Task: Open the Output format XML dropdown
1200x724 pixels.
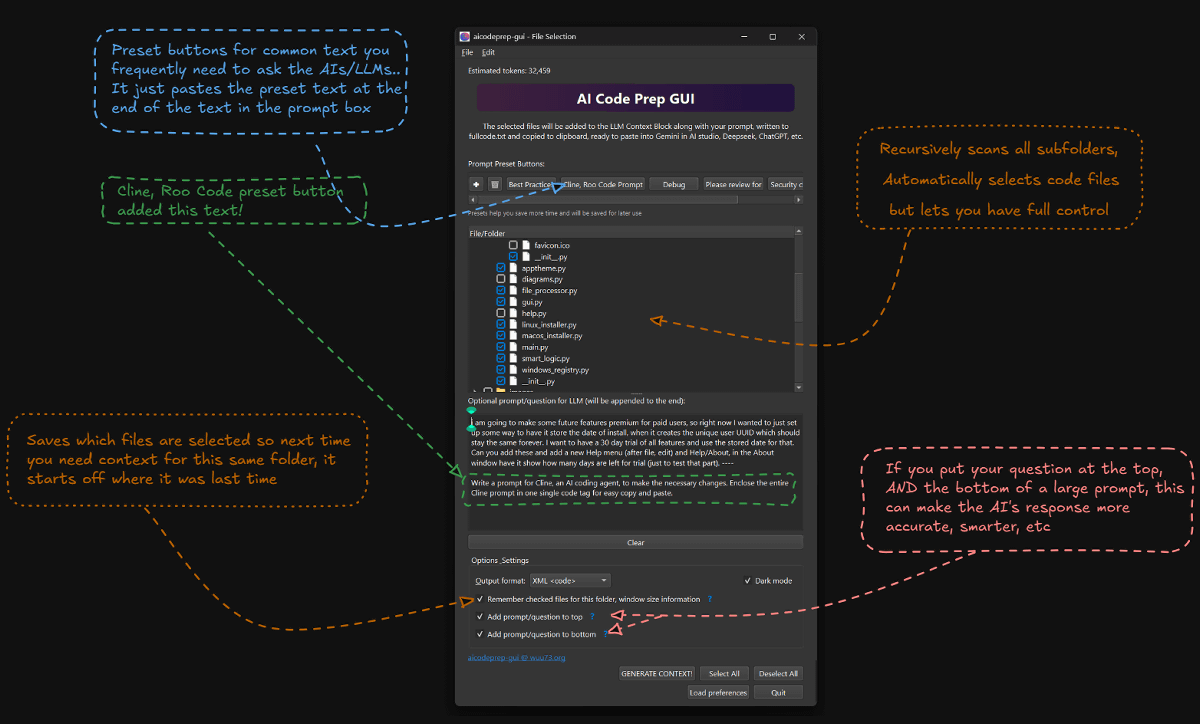Action: tap(570, 580)
